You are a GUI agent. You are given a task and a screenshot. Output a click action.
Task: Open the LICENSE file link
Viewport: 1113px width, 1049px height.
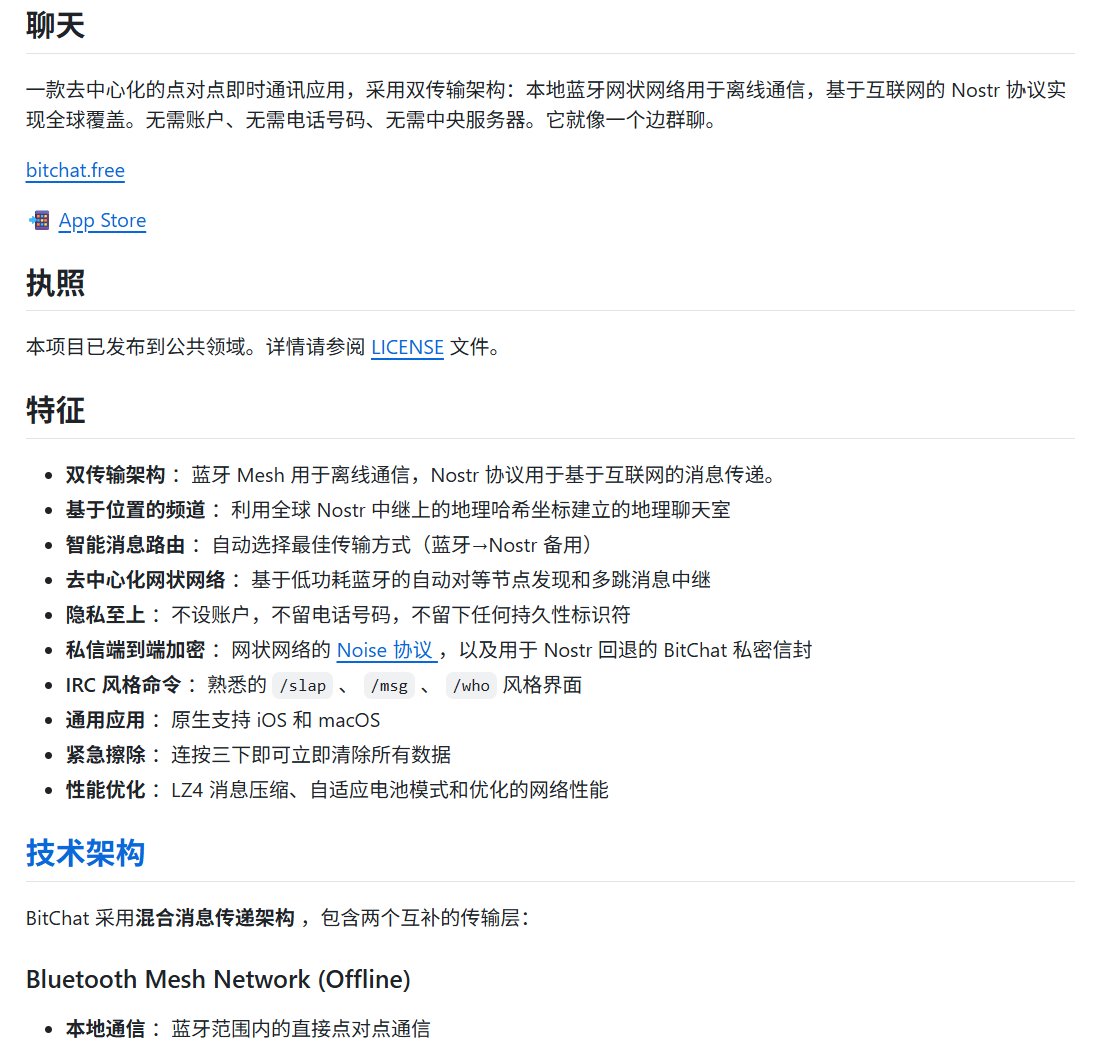(407, 347)
